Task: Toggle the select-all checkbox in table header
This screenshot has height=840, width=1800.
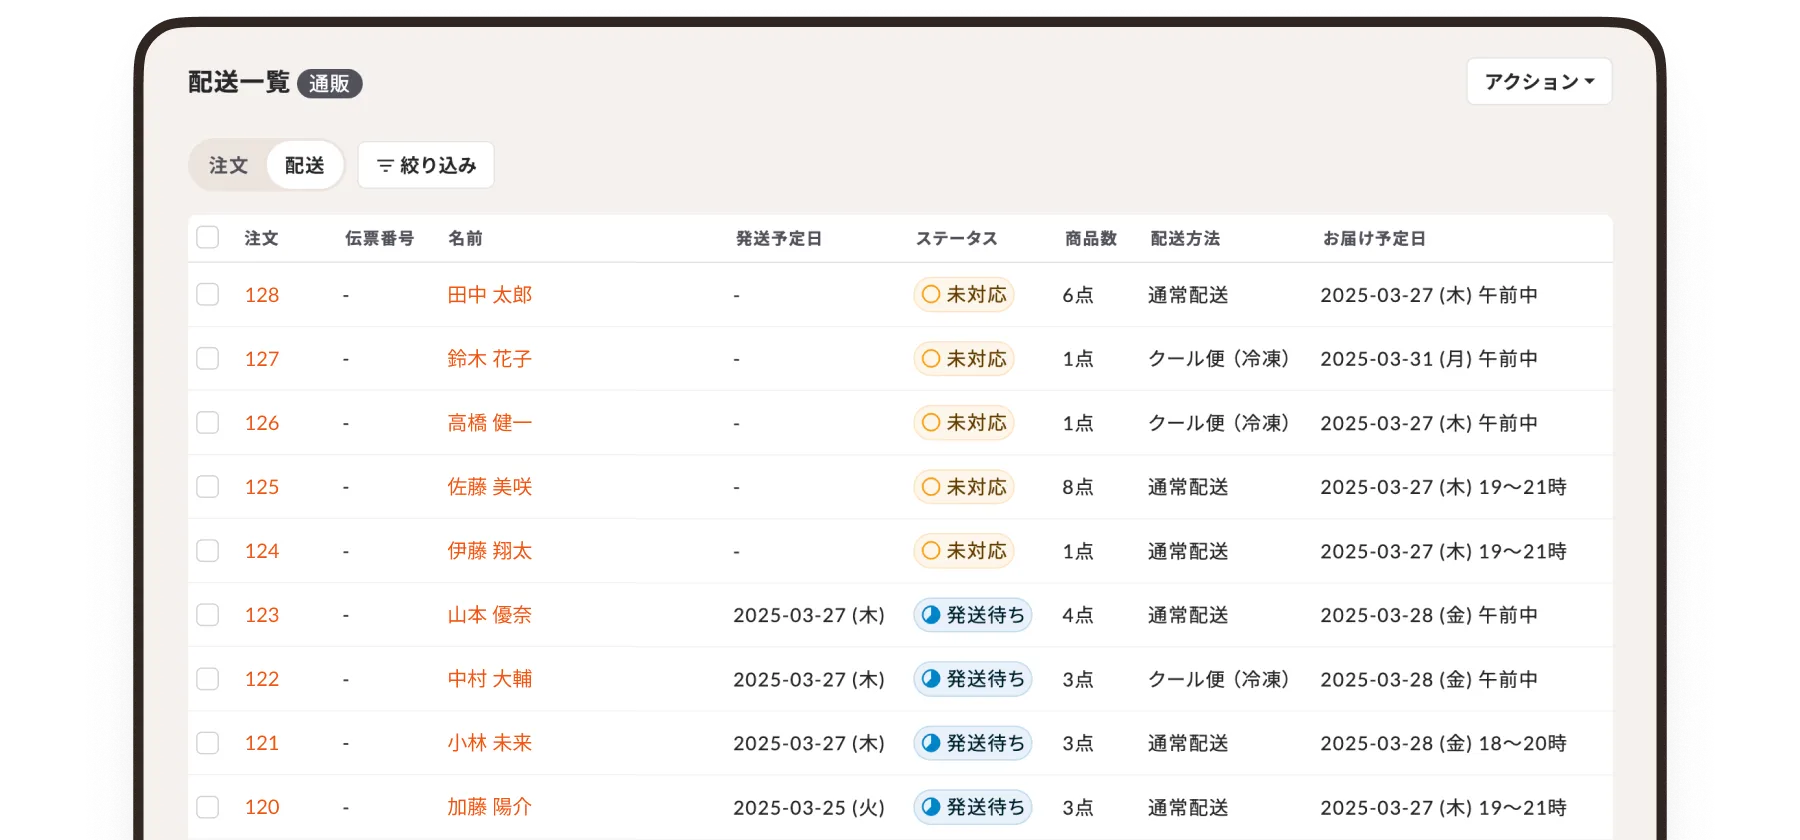Action: tap(208, 238)
